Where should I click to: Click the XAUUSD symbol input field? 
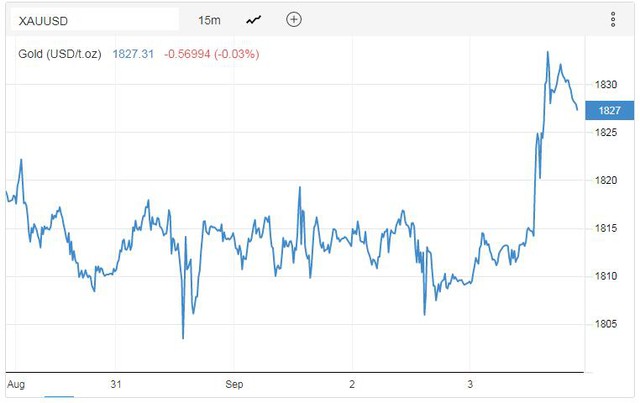click(x=95, y=20)
